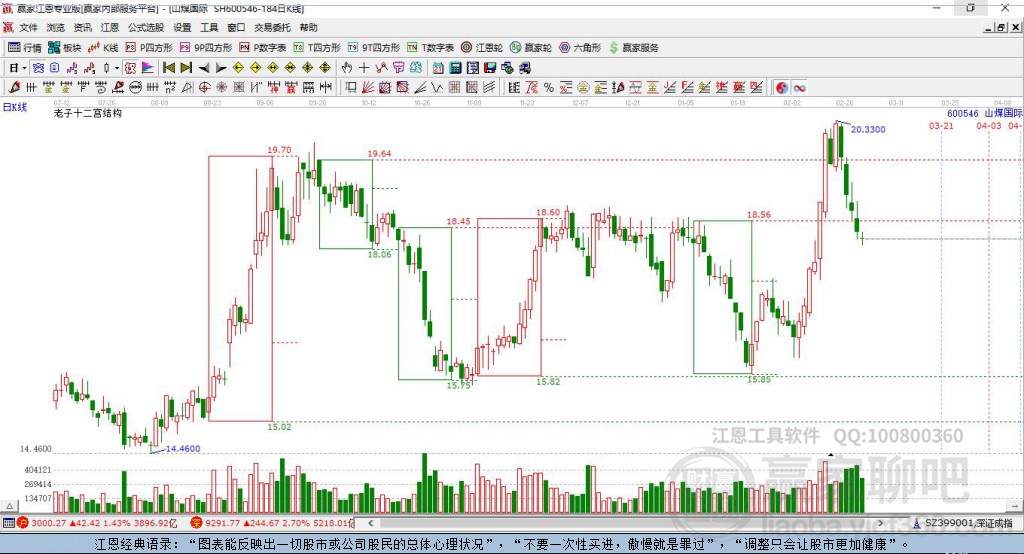Click the 深 index 9291.77 status entry
Image resolution: width=1024 pixels, height=554 pixels.
tap(272, 523)
